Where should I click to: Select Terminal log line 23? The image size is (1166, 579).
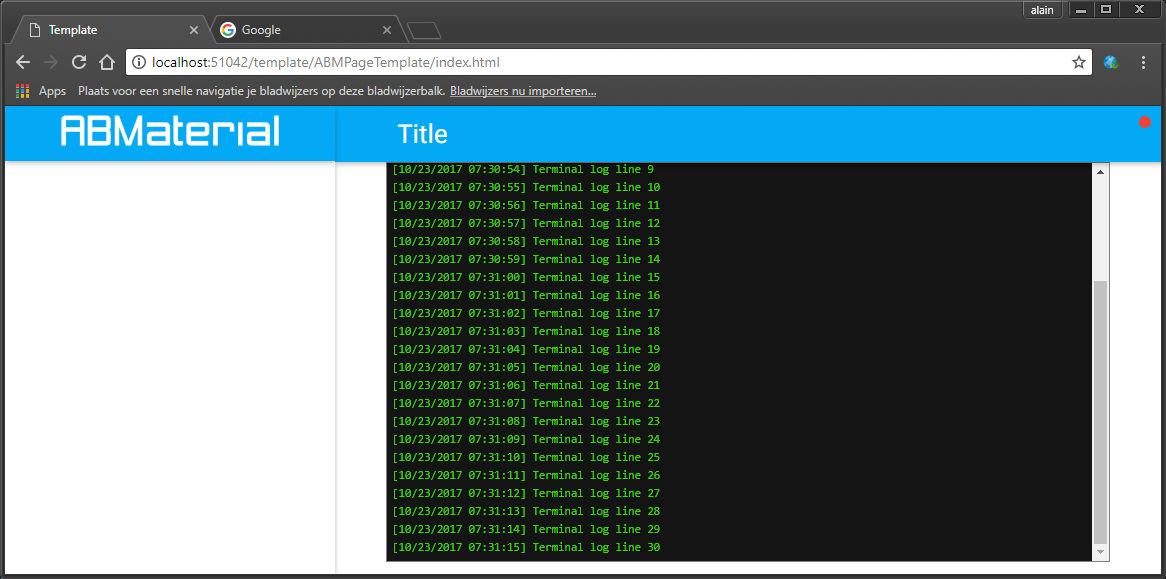click(526, 421)
